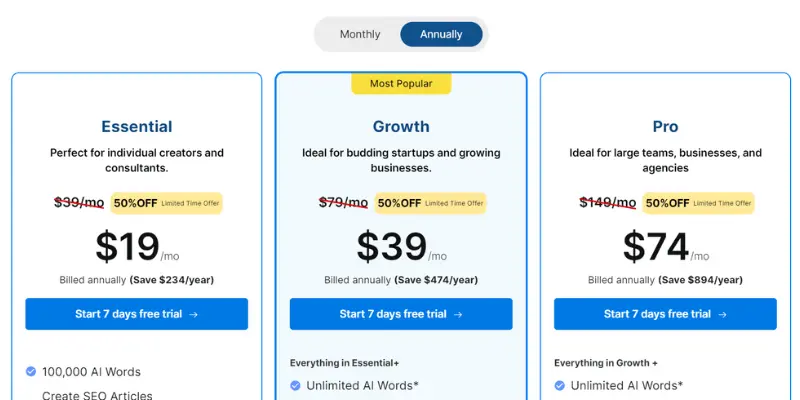Select Annually billing option
800x400 pixels.
(441, 34)
